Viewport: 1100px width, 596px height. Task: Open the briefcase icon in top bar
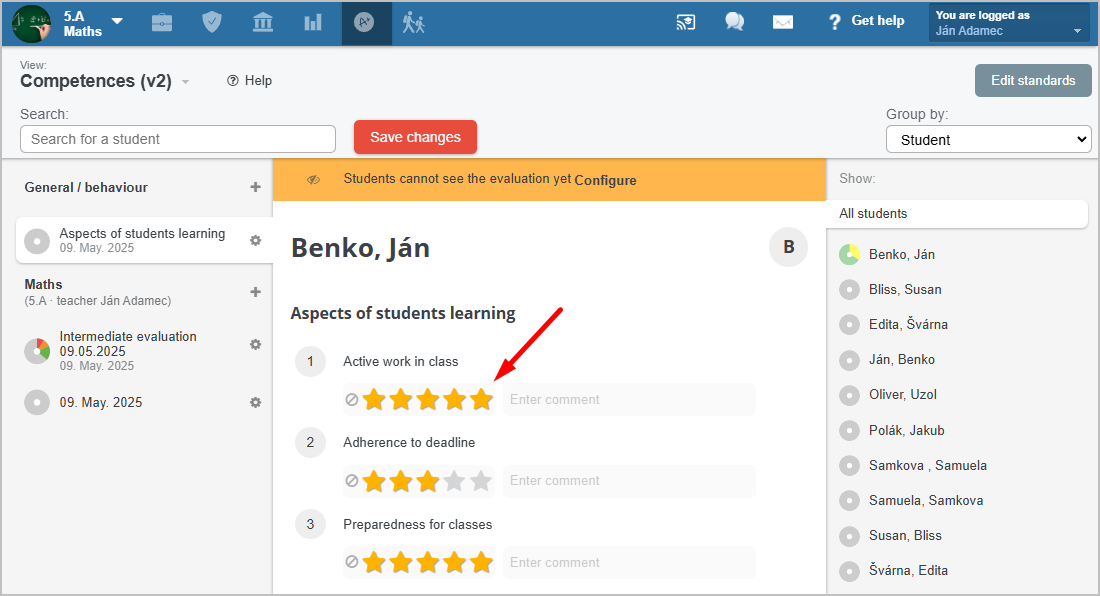click(162, 23)
